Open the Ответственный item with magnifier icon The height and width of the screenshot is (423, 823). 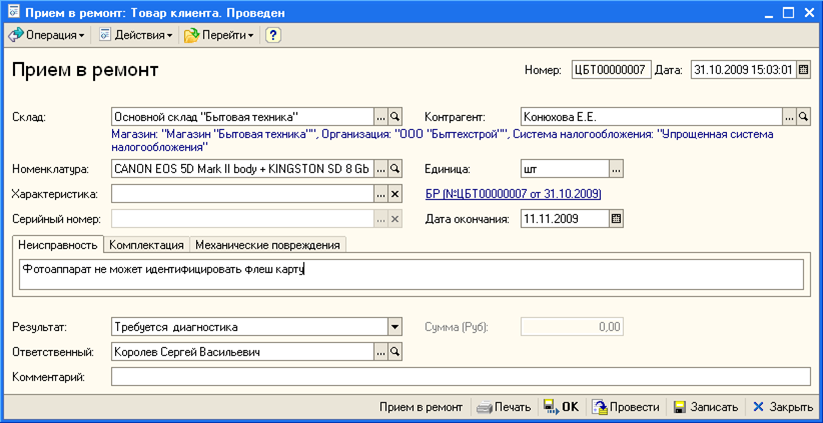click(x=395, y=352)
